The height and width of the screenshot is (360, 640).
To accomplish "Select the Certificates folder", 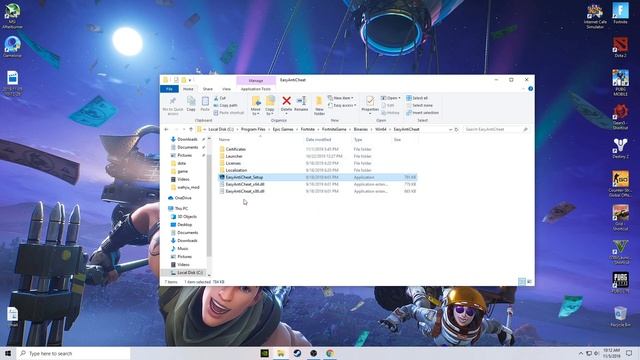I will point(236,149).
